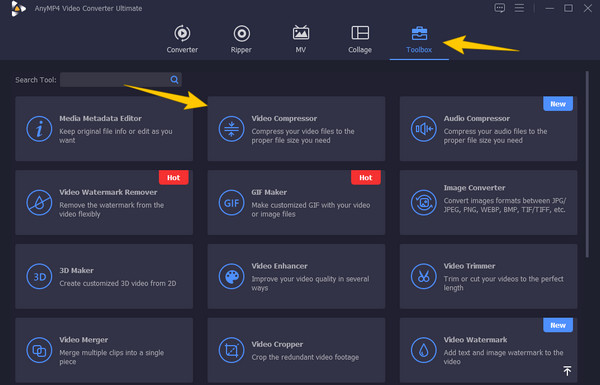The width and height of the screenshot is (600, 385).
Task: Click "Trim or cut your videos" description
Action: click(503, 284)
